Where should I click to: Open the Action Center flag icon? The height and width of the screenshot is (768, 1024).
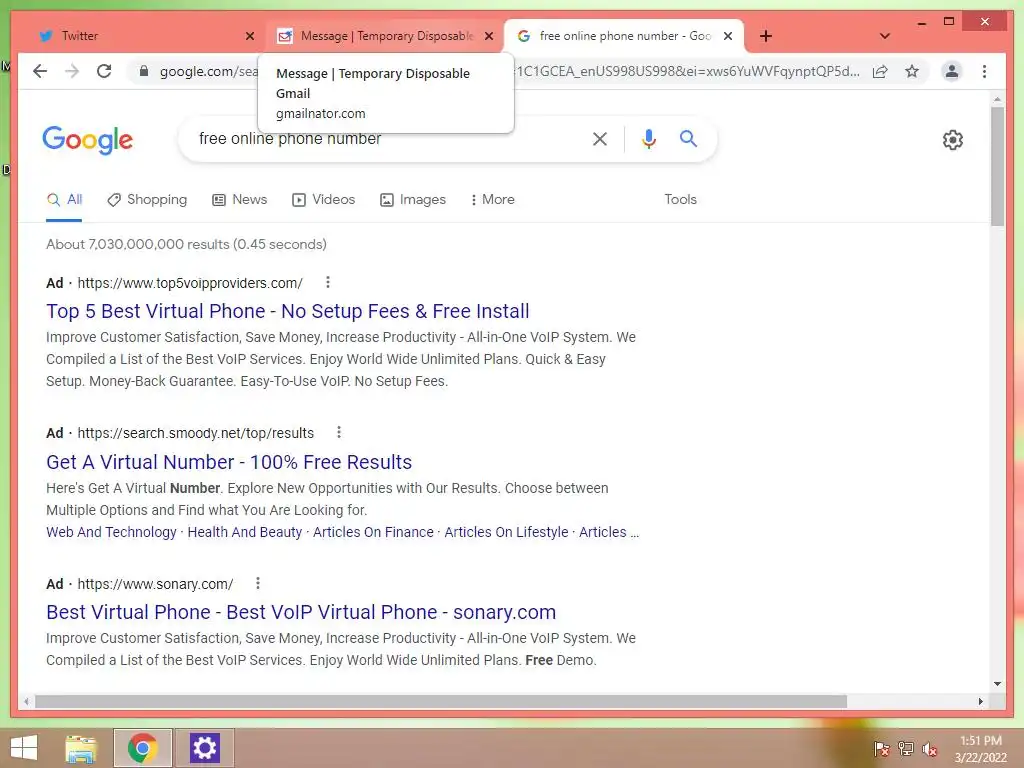tap(881, 749)
